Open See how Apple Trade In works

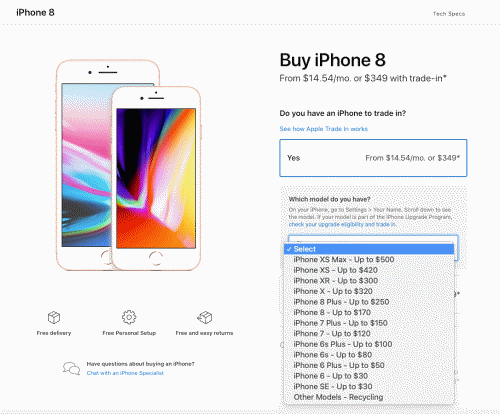(324, 129)
